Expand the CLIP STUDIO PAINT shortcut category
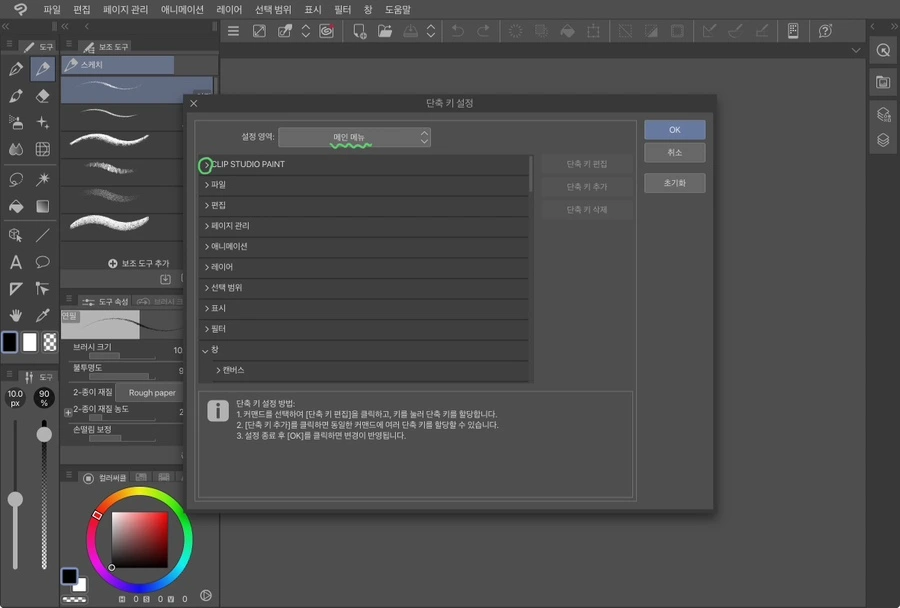The image size is (900, 608). click(207, 165)
